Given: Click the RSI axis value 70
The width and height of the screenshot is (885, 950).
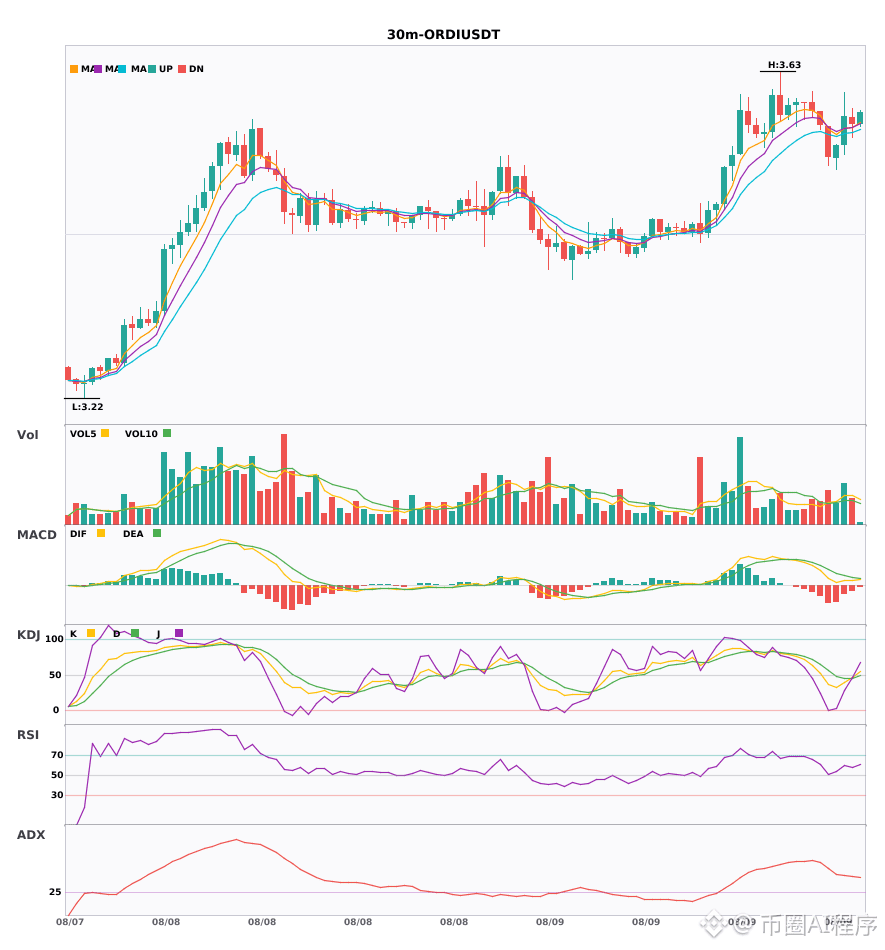Looking at the screenshot, I should [x=58, y=755].
